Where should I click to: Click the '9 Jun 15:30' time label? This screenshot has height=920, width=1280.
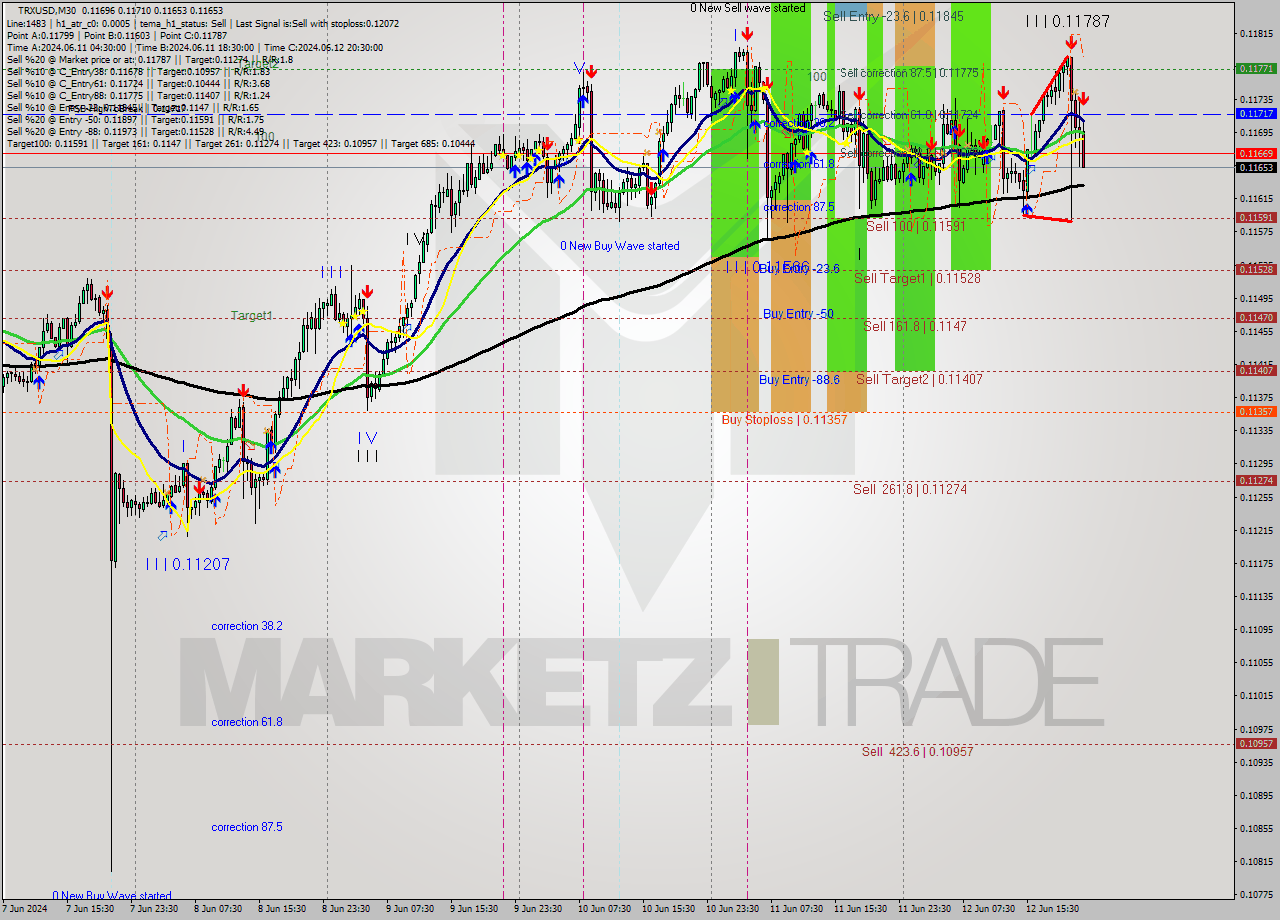474,909
